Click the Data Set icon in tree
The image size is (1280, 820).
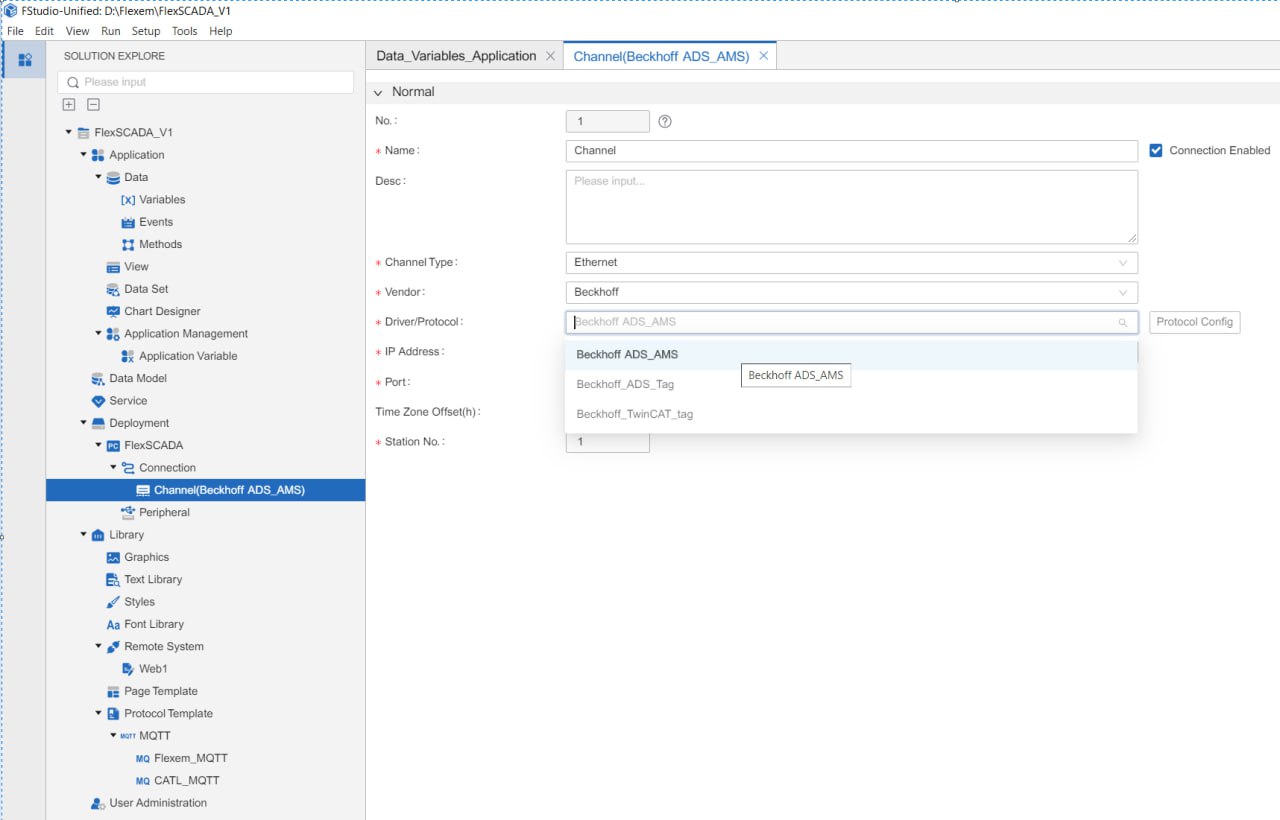click(113, 289)
